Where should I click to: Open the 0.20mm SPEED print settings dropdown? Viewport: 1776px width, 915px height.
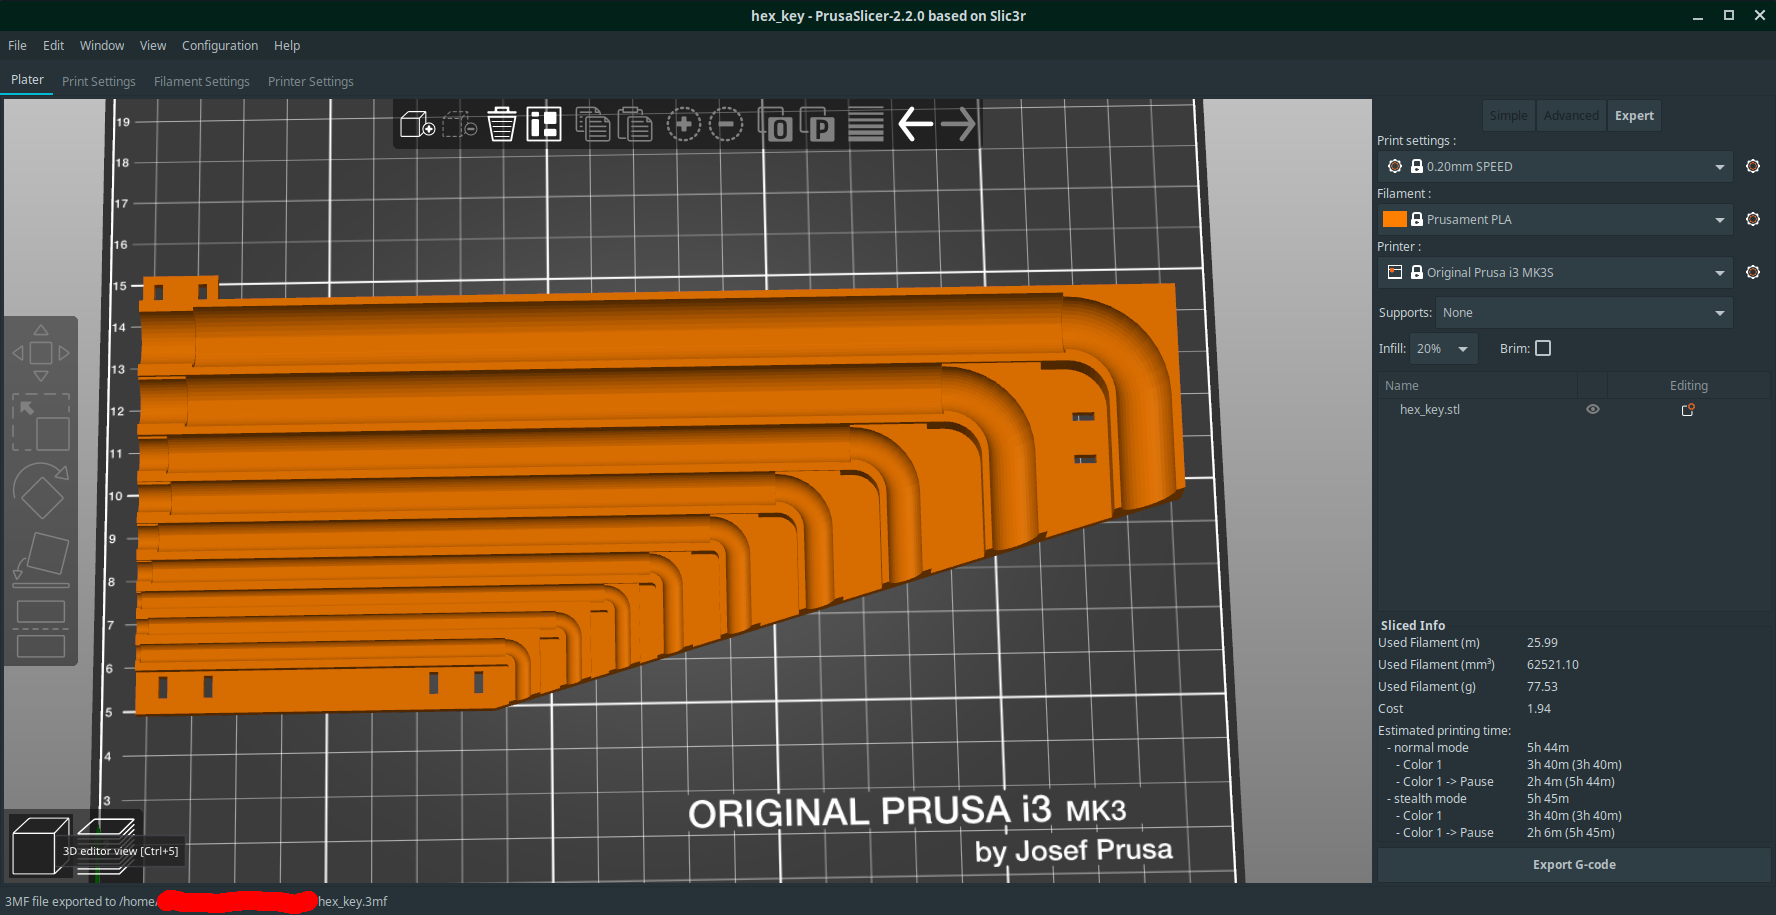[x=1555, y=167]
